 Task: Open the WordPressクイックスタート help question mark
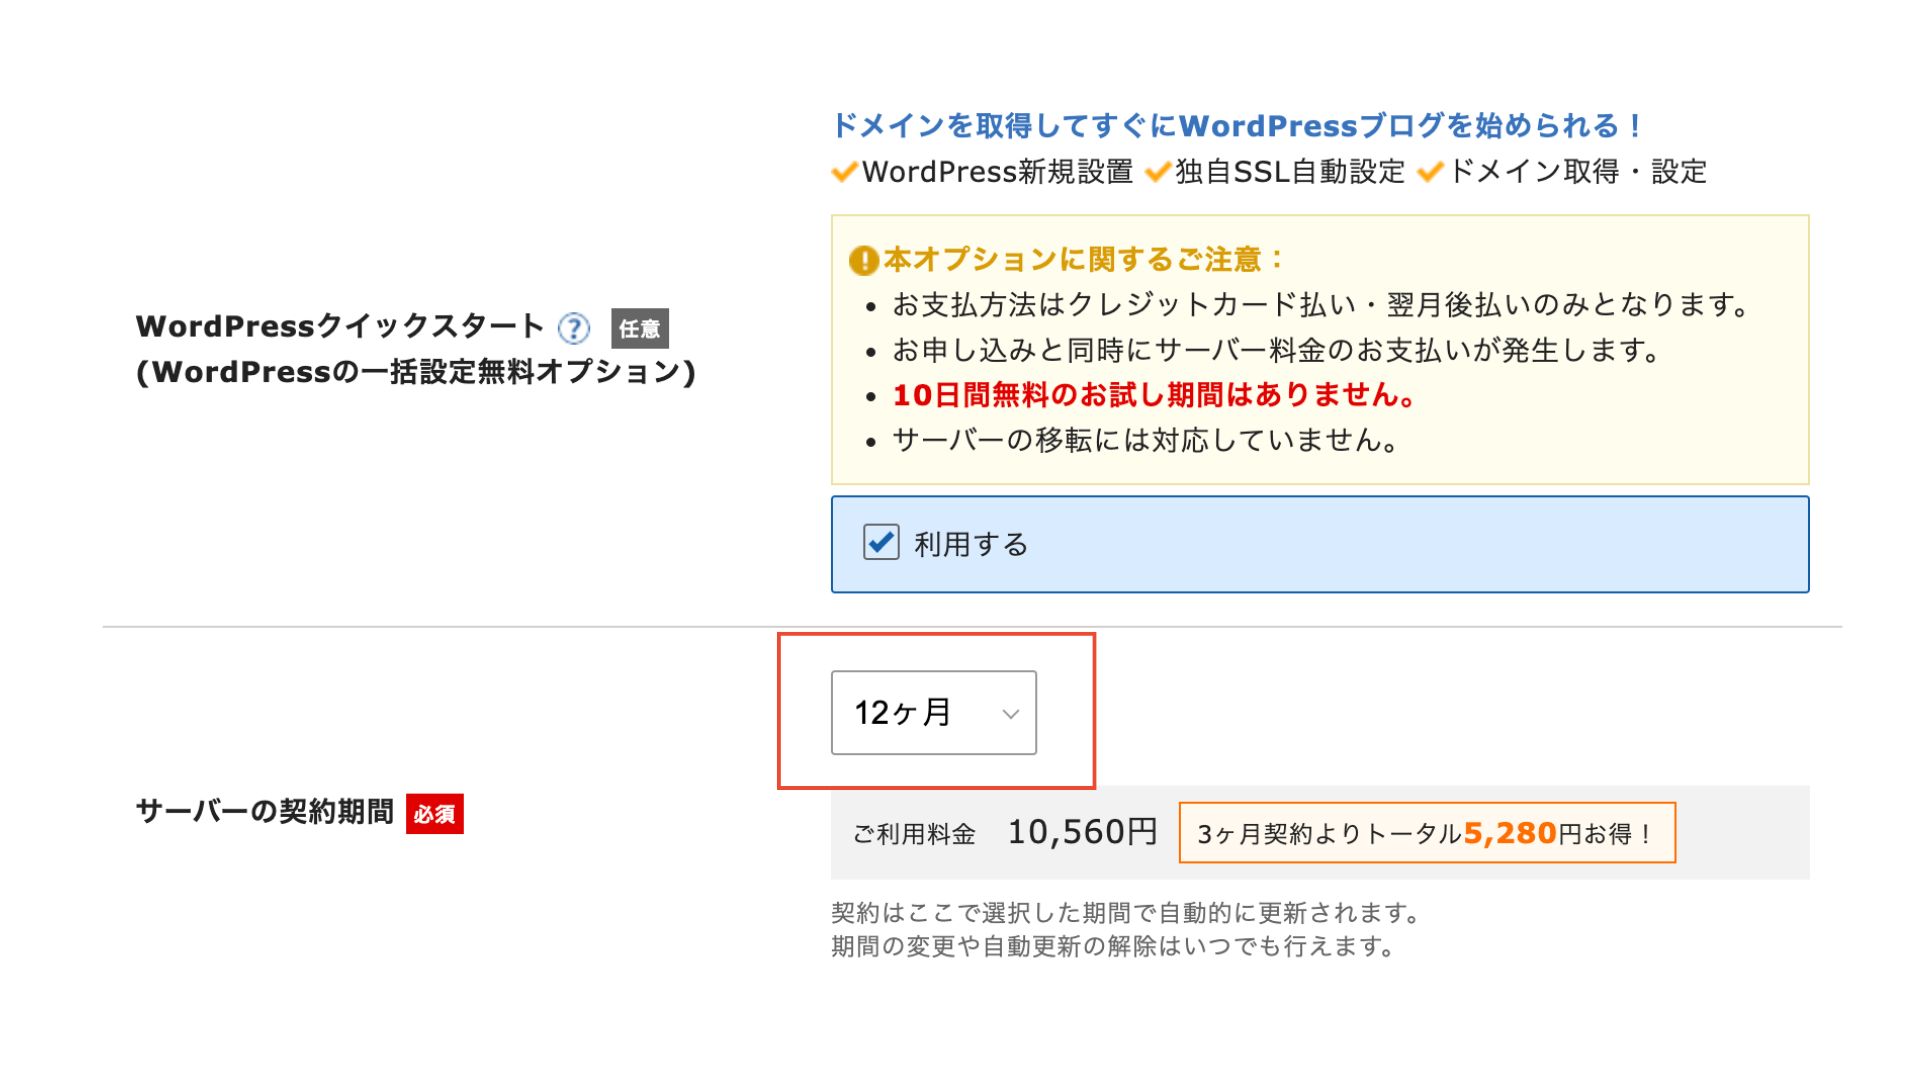574,328
